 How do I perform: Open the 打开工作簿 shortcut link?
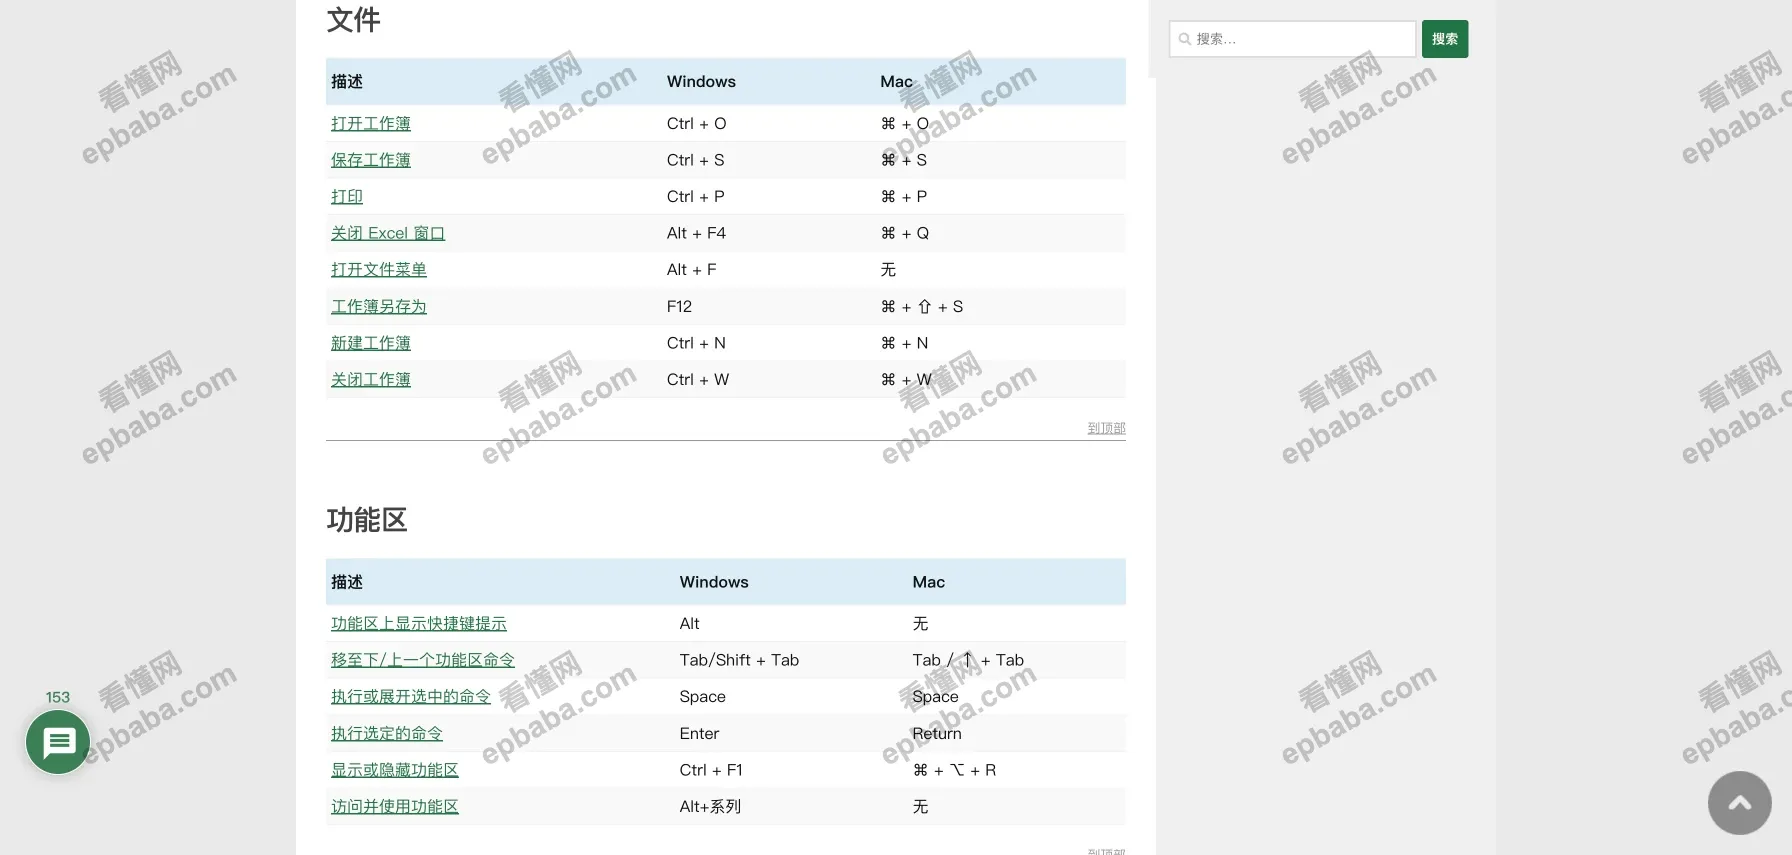(x=370, y=123)
